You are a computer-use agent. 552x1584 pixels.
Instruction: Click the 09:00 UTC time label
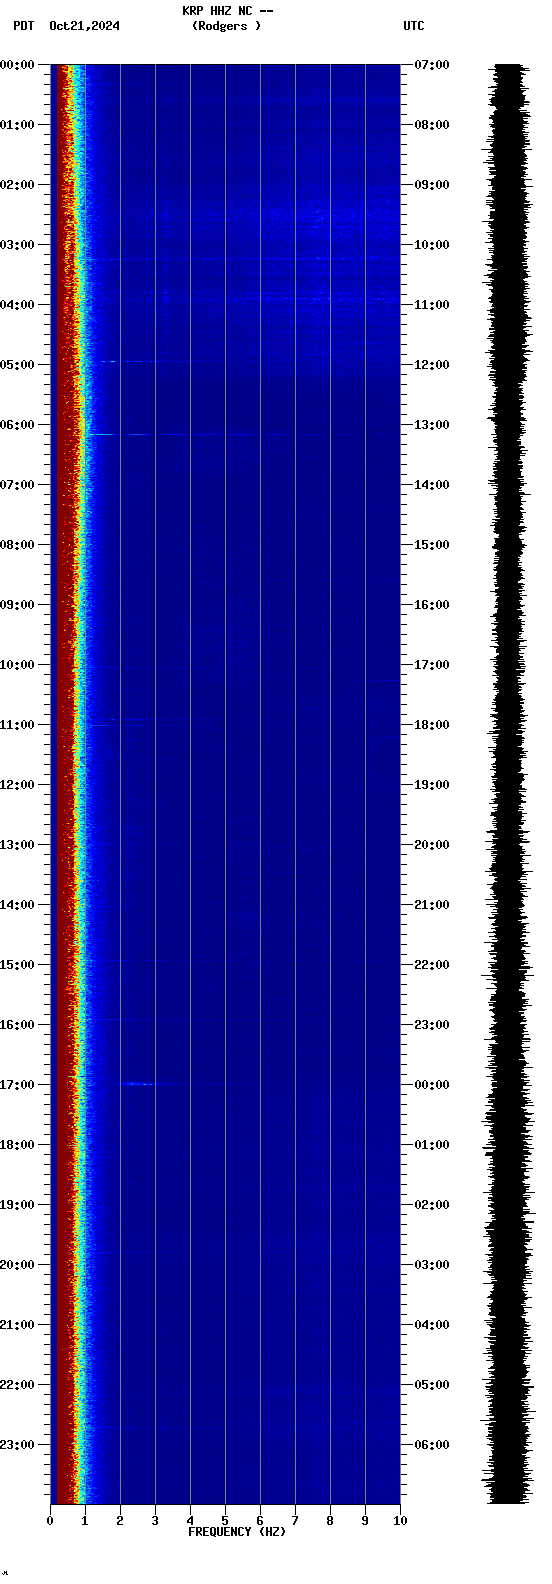432,185
